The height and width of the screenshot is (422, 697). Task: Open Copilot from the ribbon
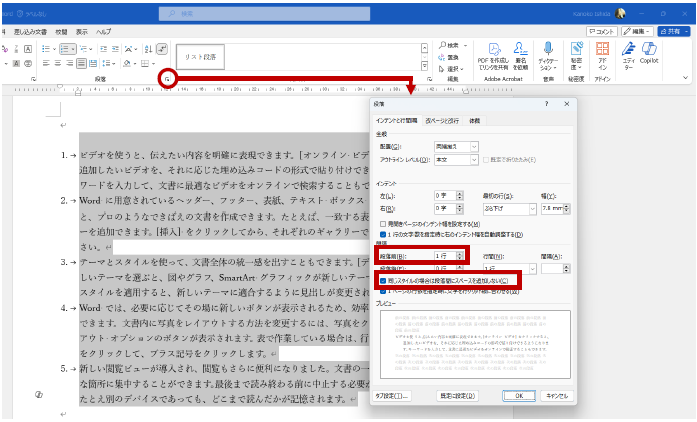tap(650, 50)
